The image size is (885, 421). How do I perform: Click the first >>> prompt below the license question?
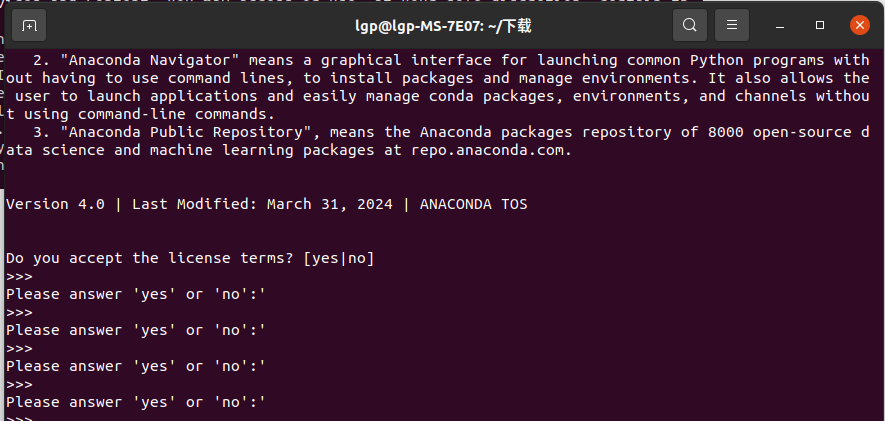pyautogui.click(x=19, y=277)
